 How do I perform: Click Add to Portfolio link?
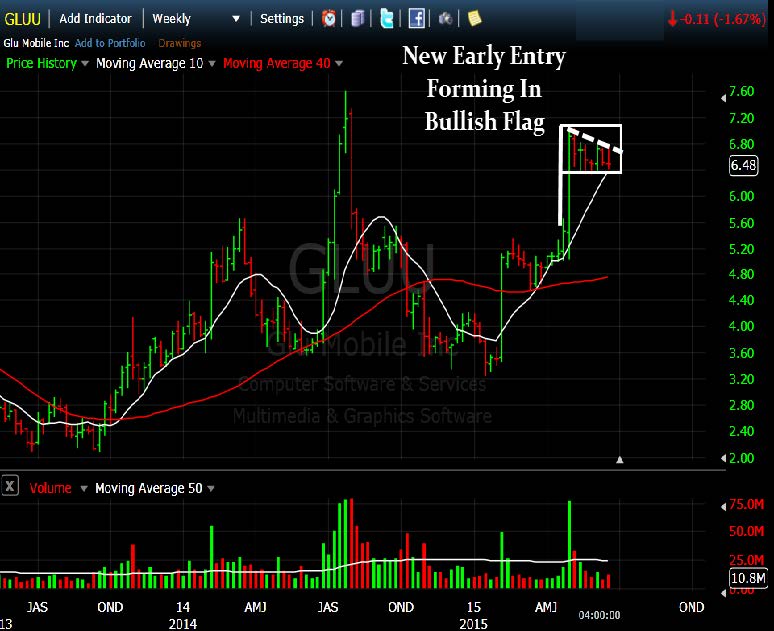click(110, 43)
